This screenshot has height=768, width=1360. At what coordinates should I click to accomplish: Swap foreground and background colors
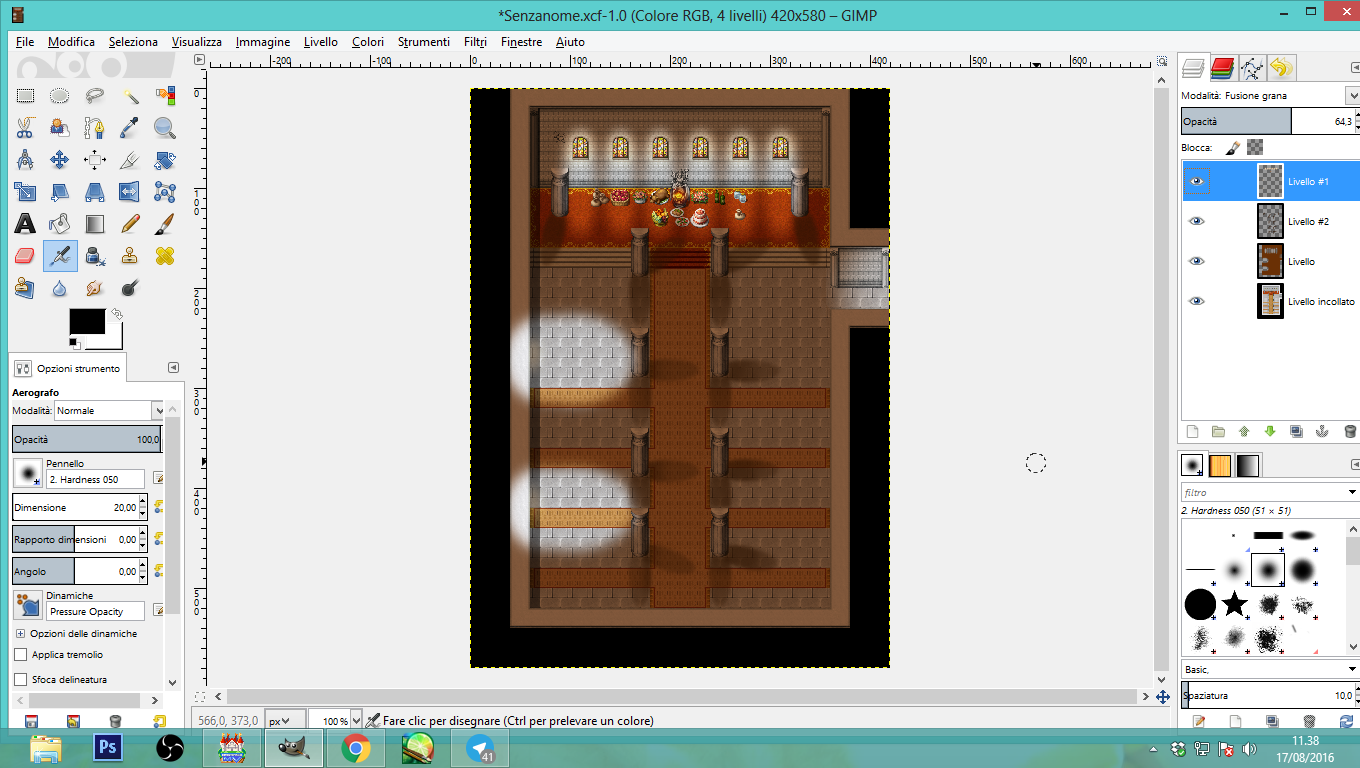[117, 314]
